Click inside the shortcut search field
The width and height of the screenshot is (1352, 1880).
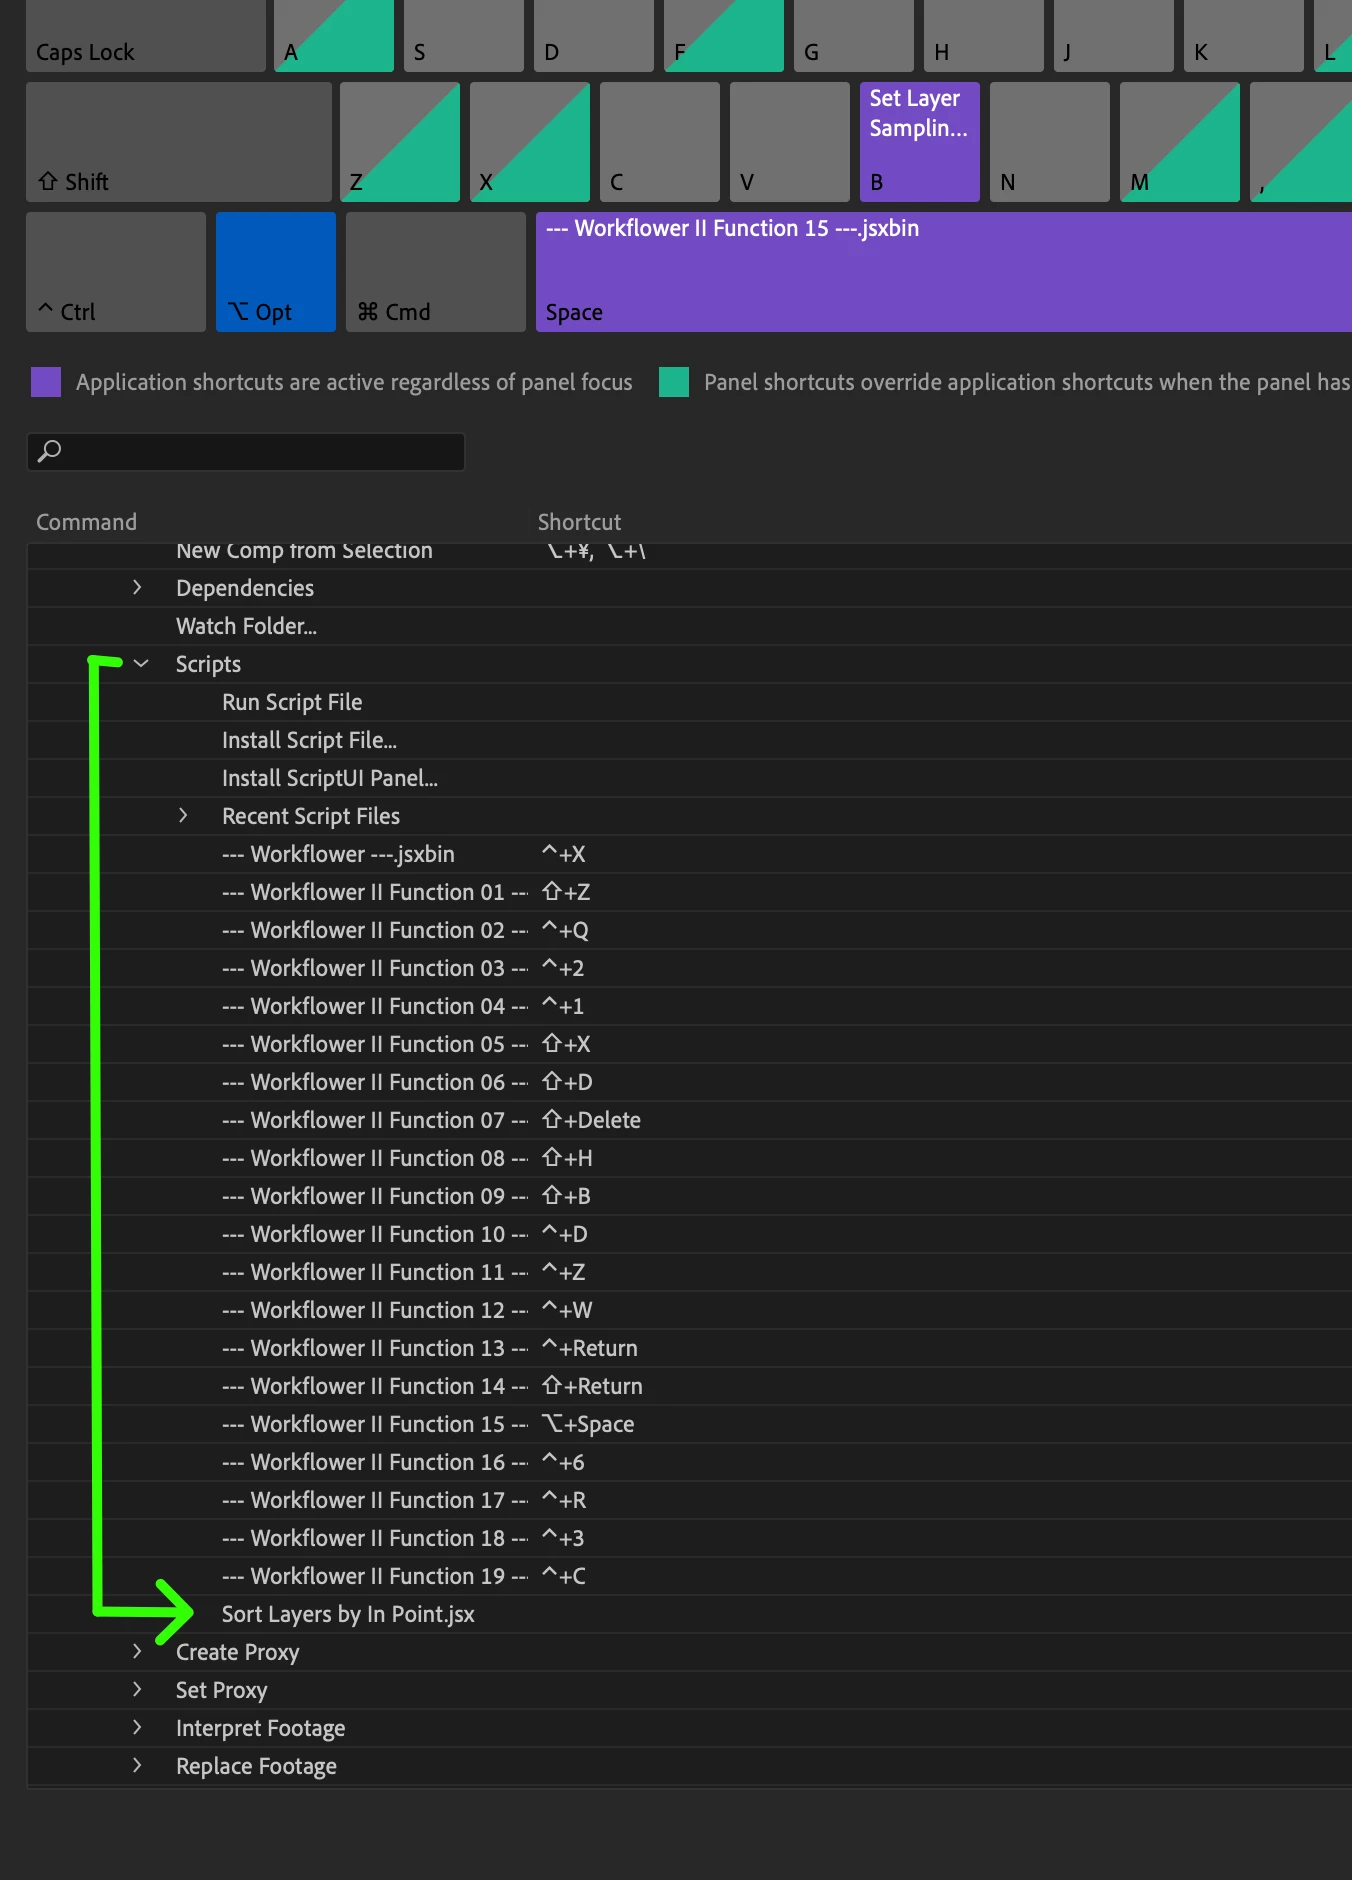[246, 451]
